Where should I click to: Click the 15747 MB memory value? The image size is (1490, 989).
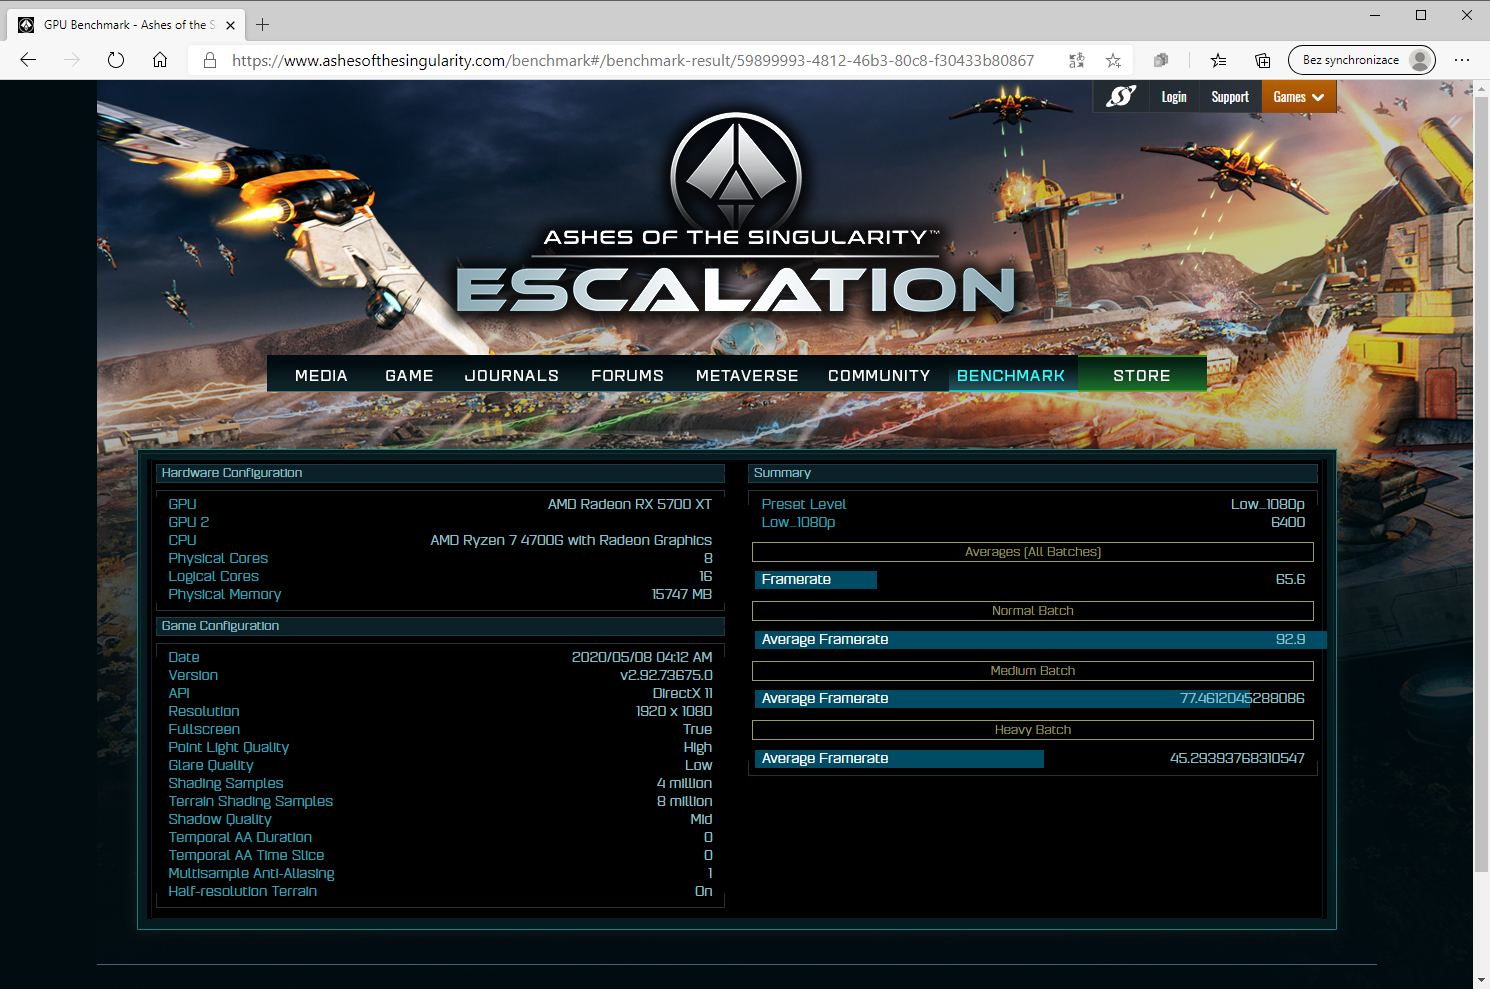pyautogui.click(x=682, y=594)
